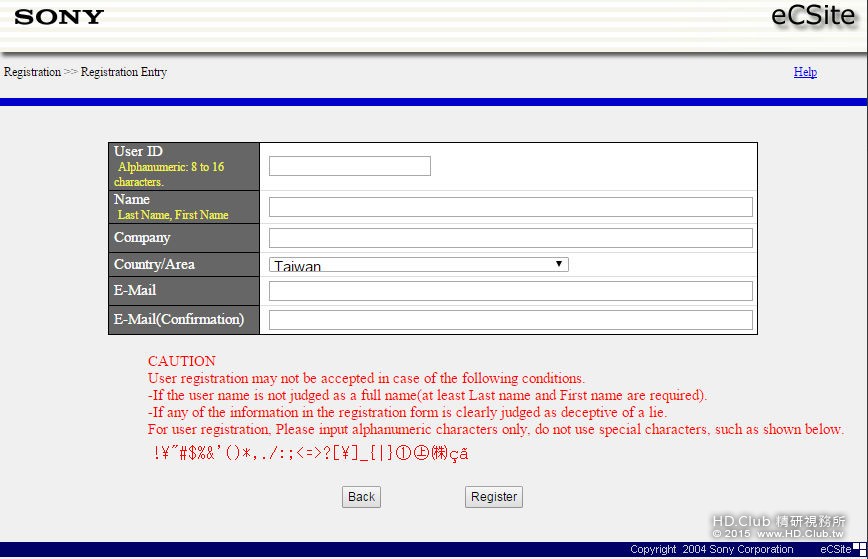Select the Company input box

tap(510, 238)
